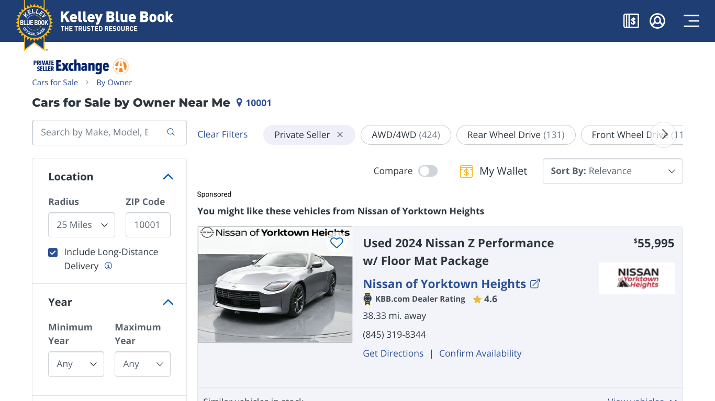Image resolution: width=715 pixels, height=401 pixels.
Task: Open the Minimum Year dropdown
Action: tap(76, 364)
